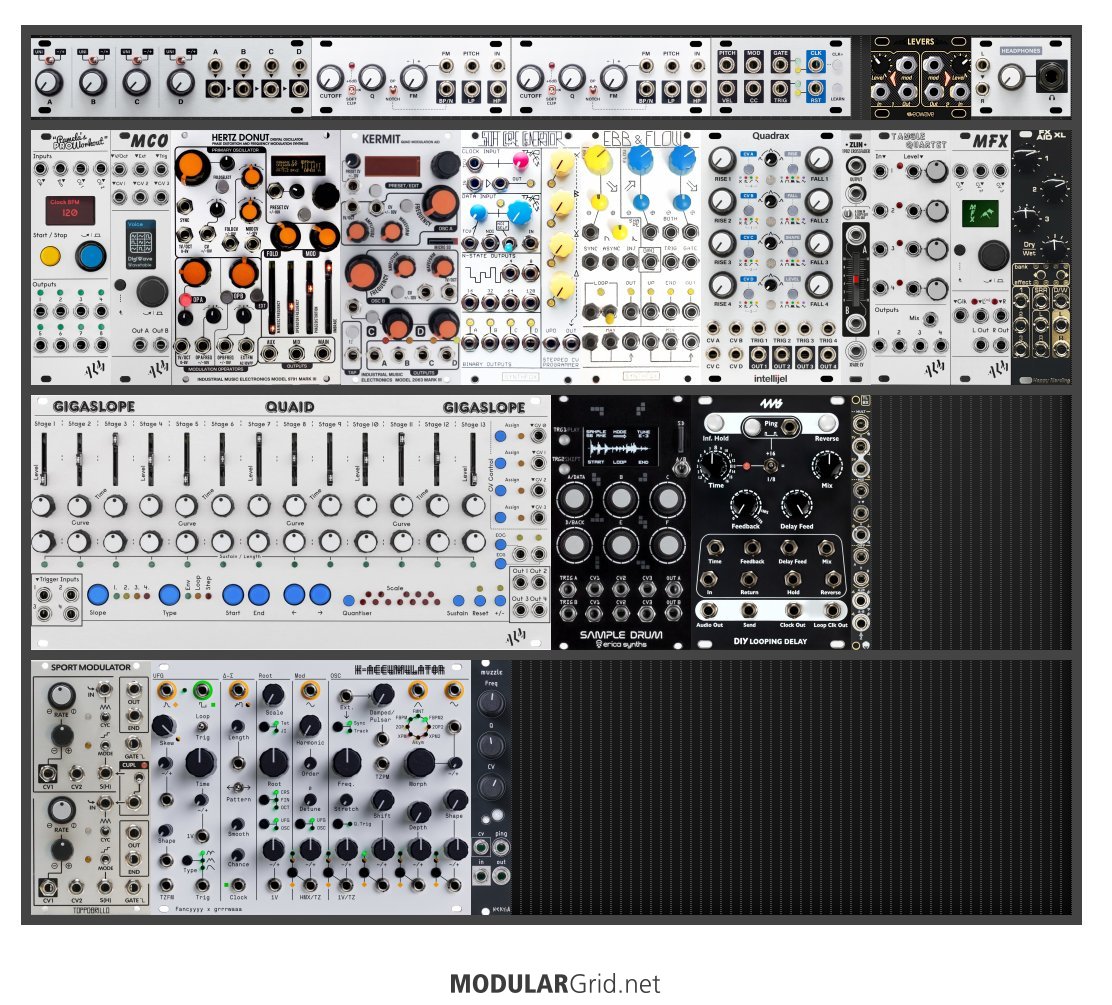
Task: Click Sample Drum waveform display
Action: pos(619,446)
